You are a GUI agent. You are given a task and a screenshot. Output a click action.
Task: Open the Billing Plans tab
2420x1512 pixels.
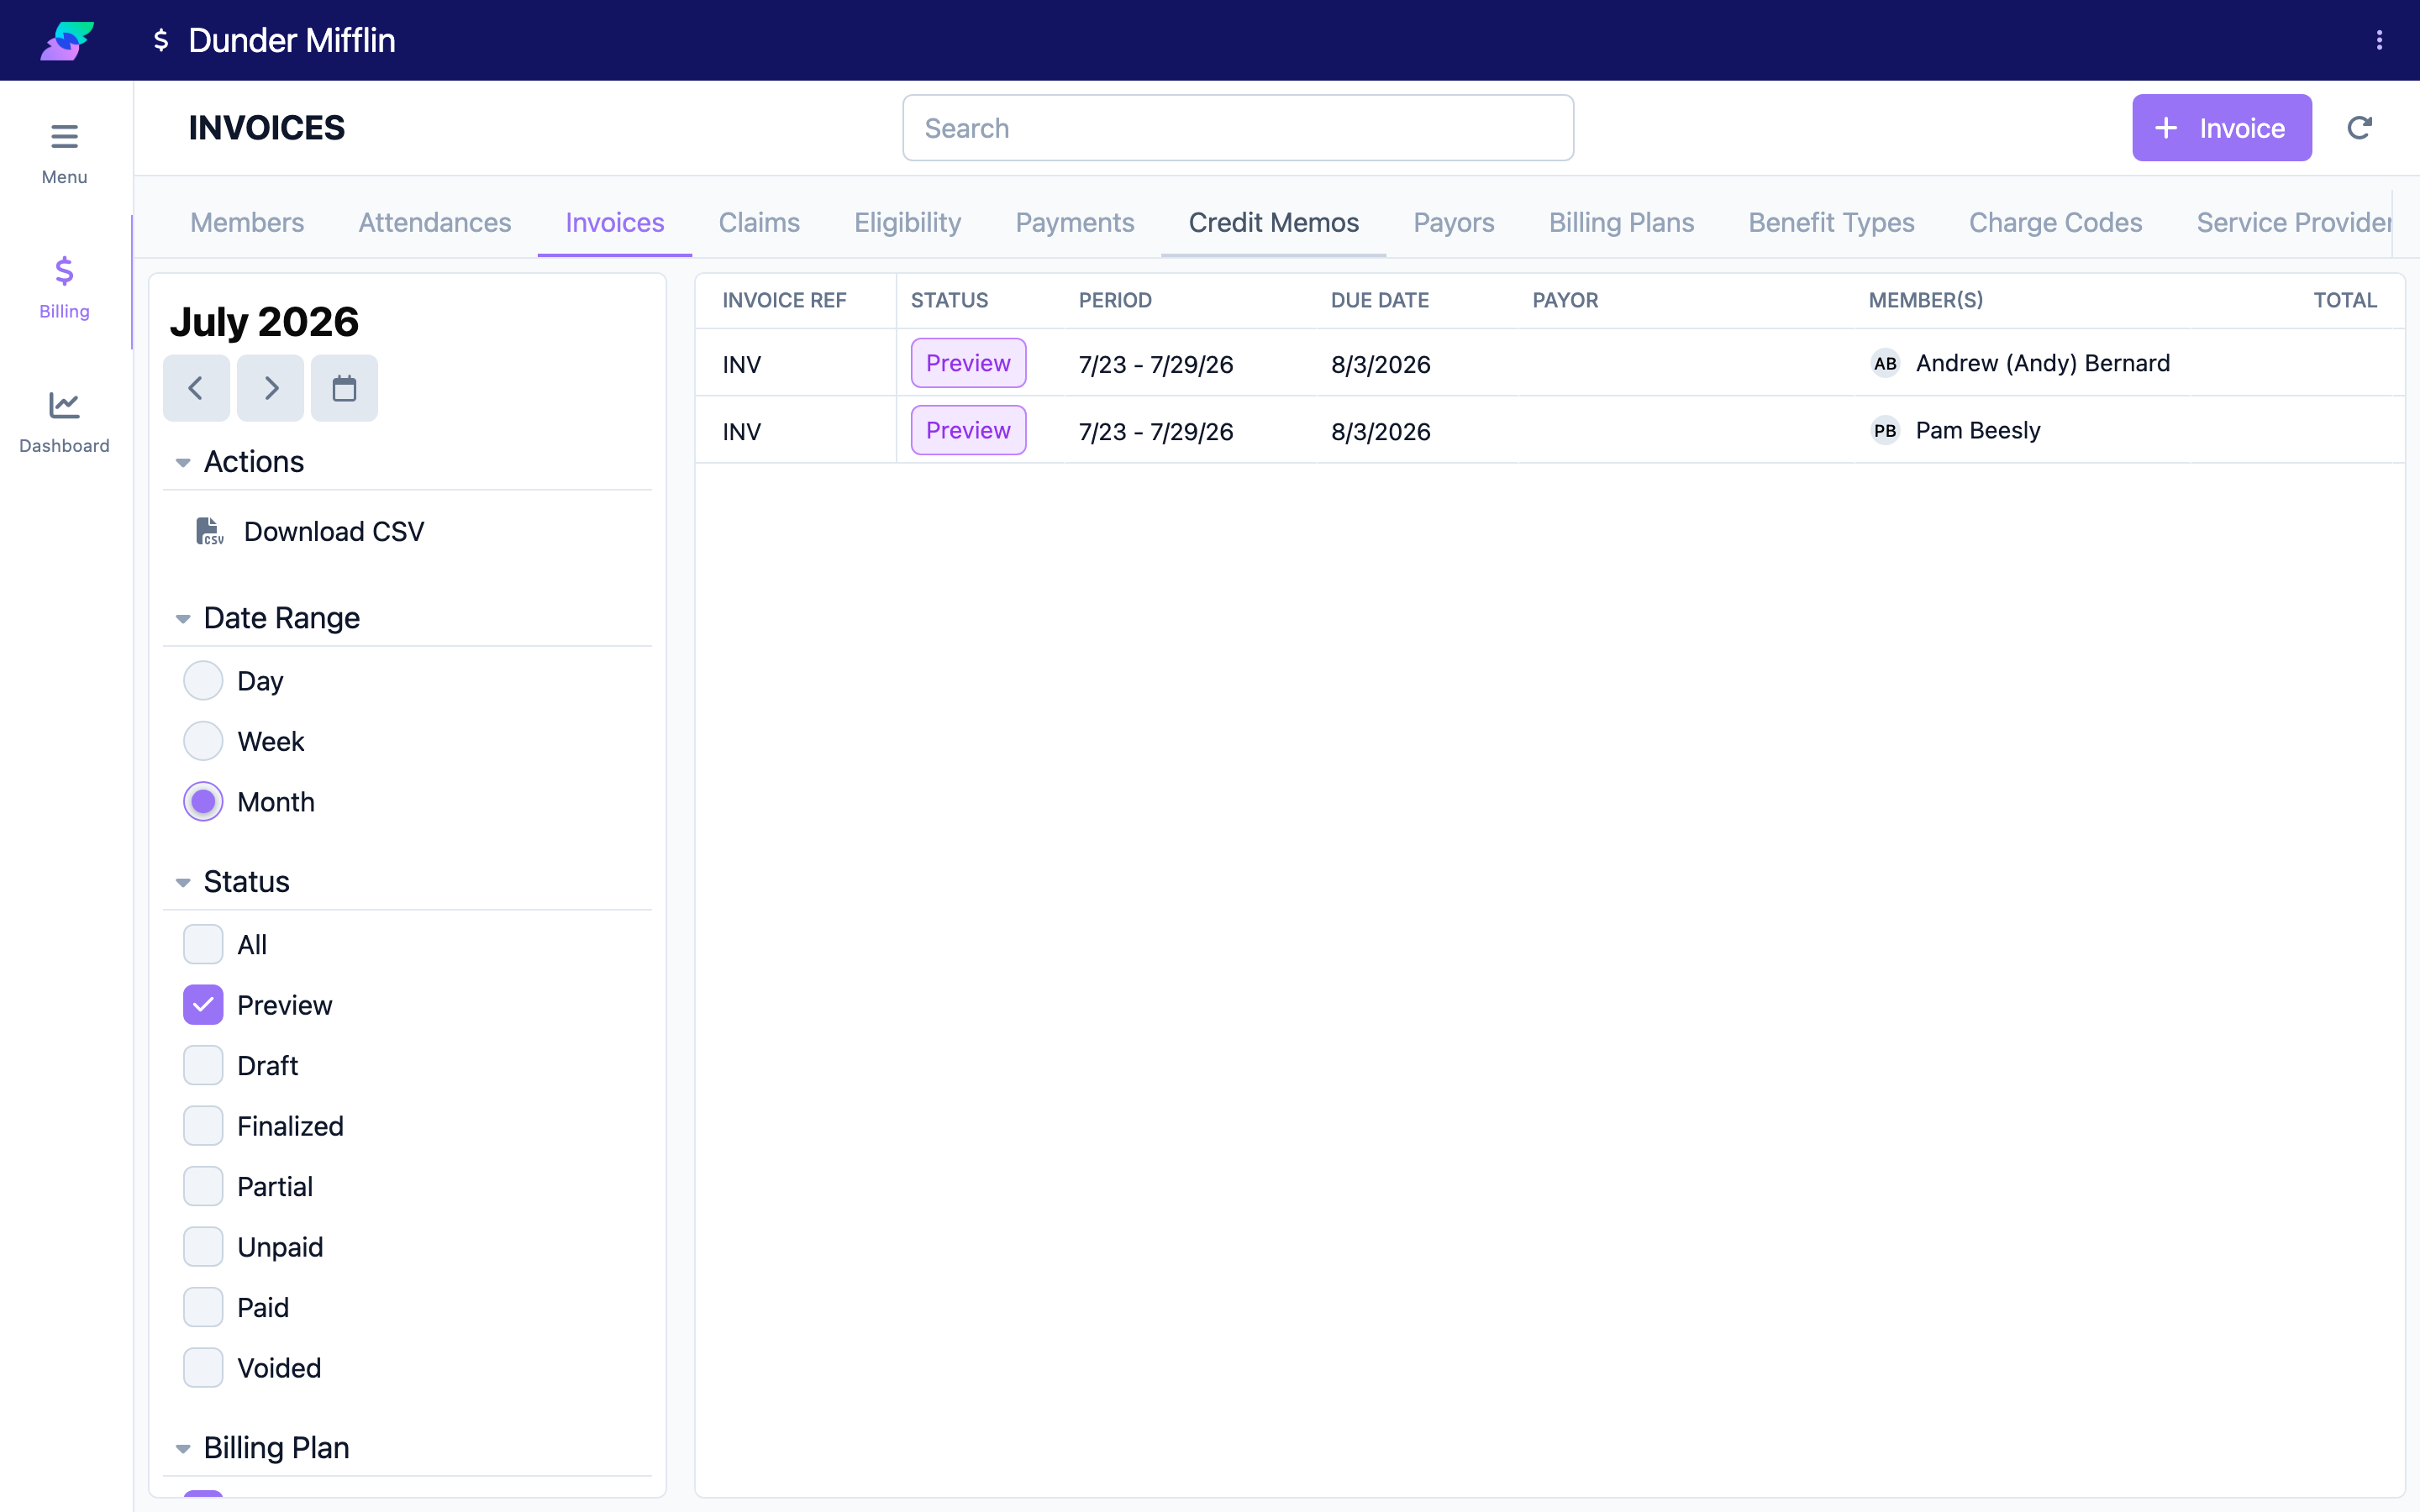(1621, 222)
